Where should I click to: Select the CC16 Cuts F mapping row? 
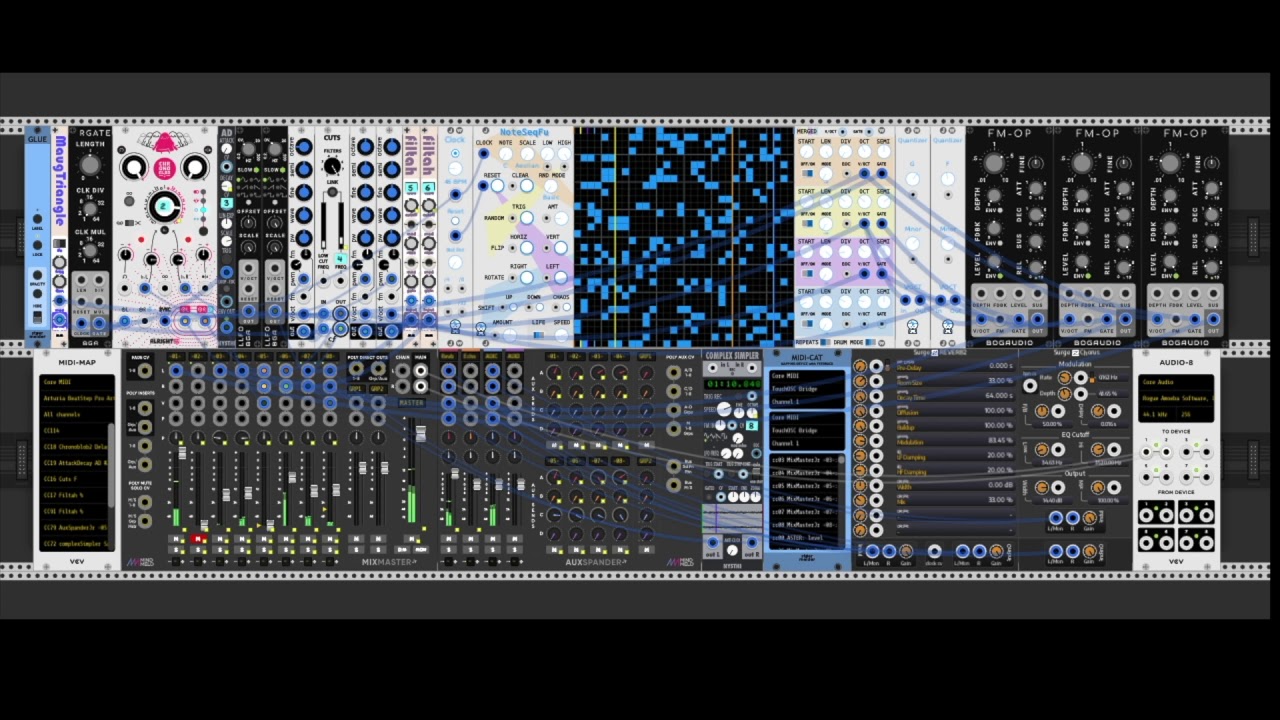click(x=75, y=479)
